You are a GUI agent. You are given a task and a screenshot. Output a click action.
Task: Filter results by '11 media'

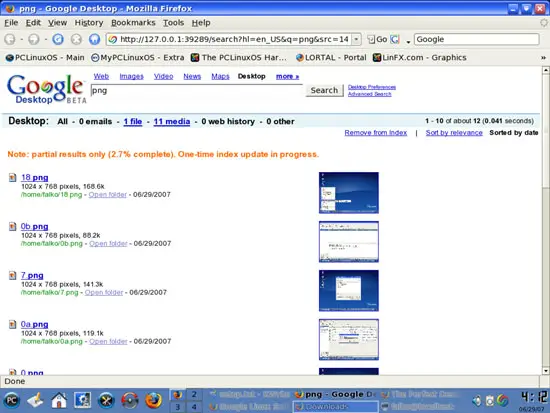172,121
